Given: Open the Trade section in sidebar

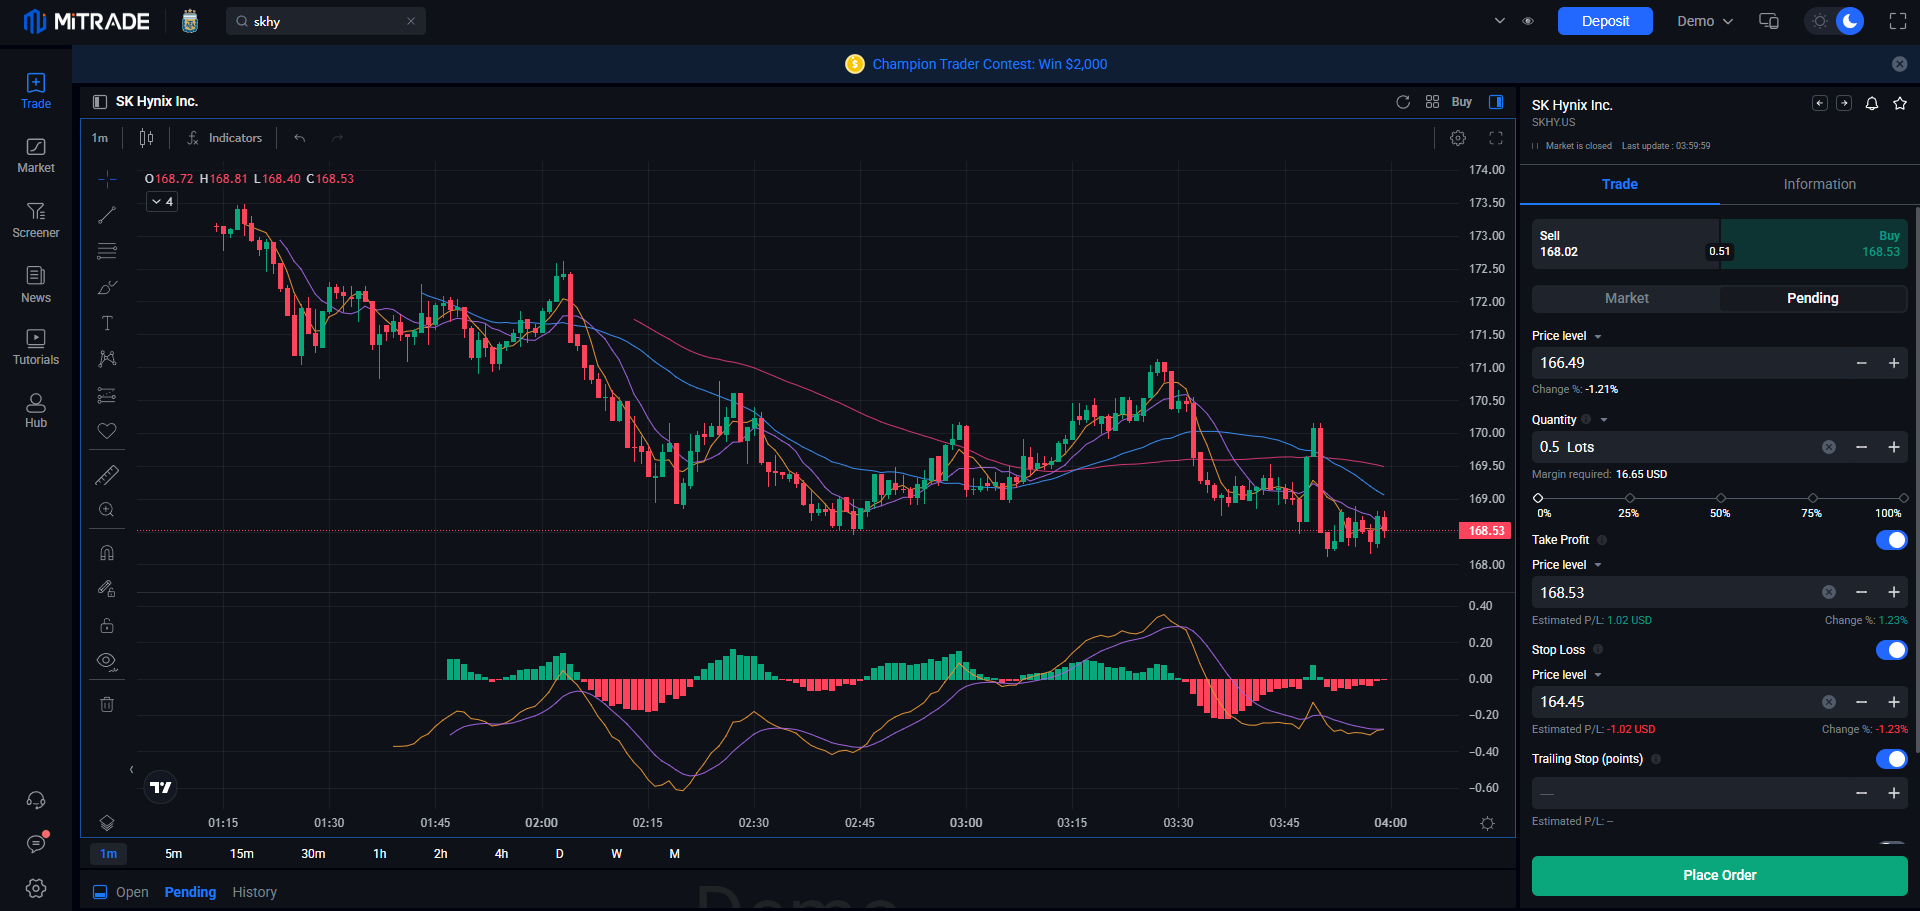Looking at the screenshot, I should 36,91.
